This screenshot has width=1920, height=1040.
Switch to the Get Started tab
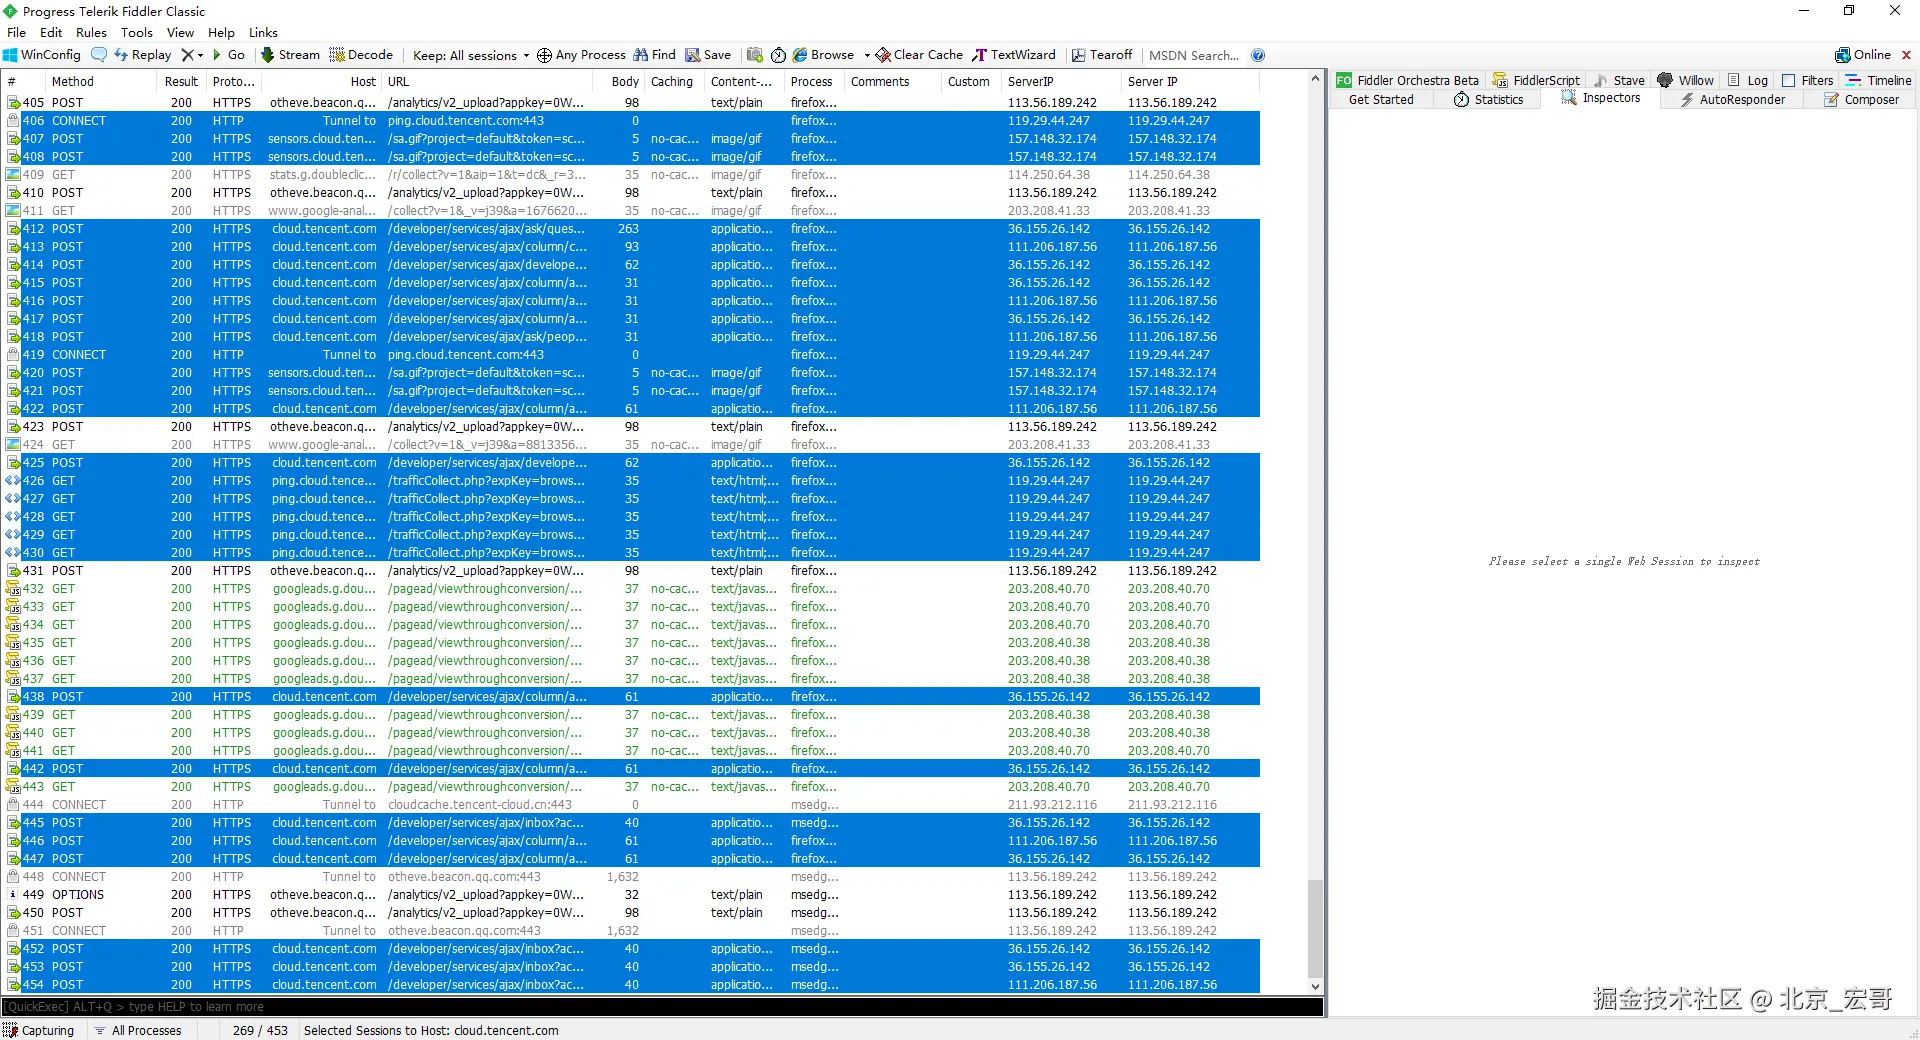(1381, 99)
